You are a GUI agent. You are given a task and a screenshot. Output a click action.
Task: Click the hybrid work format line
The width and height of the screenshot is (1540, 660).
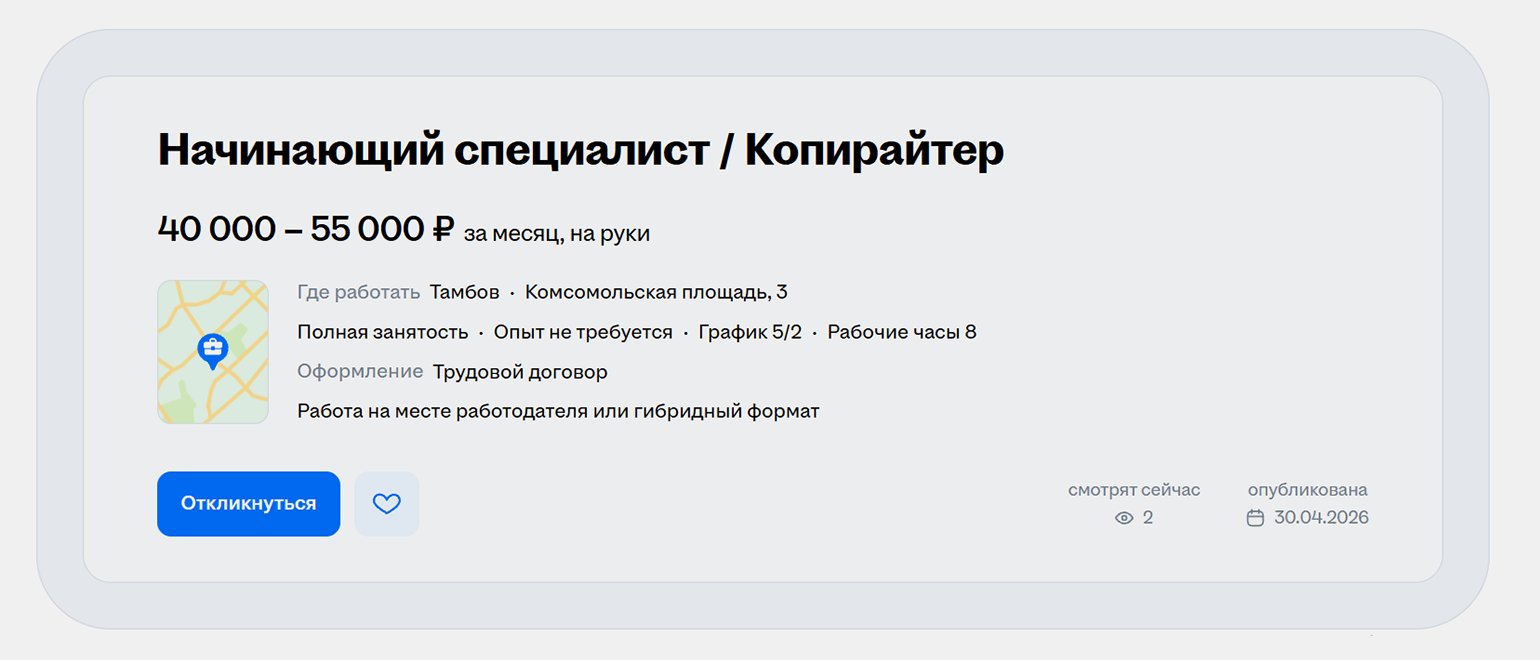[558, 411]
